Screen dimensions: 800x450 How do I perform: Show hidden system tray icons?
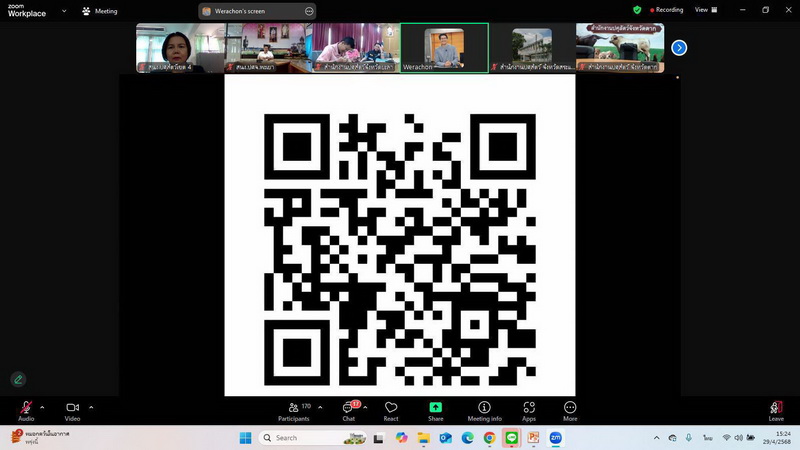(x=657, y=438)
